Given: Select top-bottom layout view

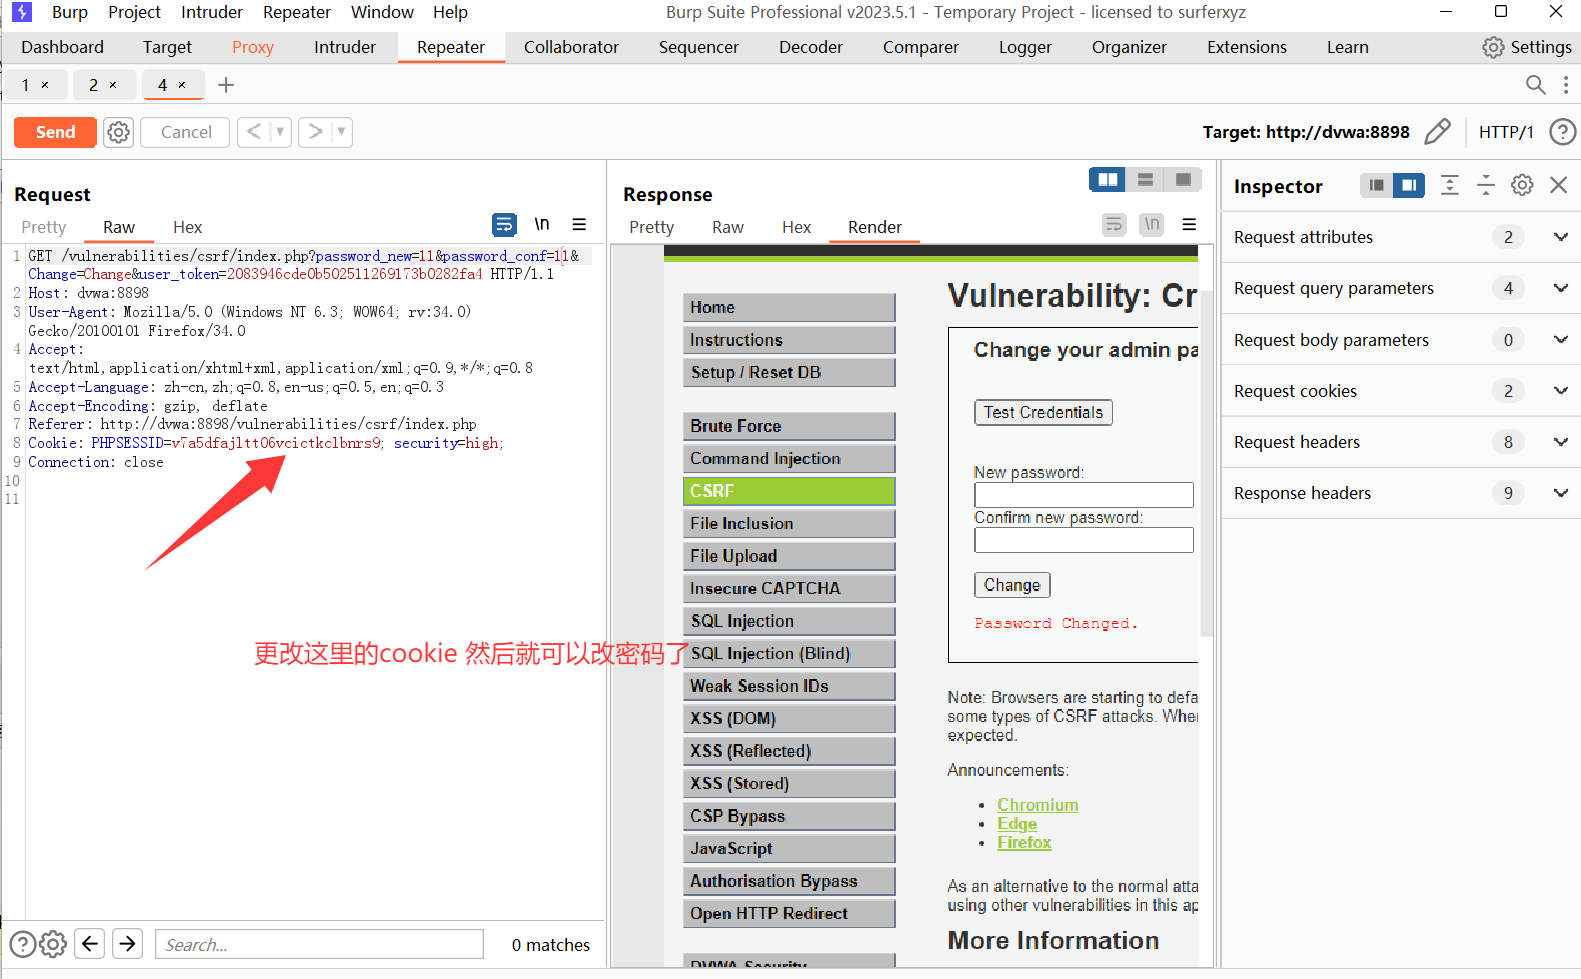Looking at the screenshot, I should [x=1146, y=179].
